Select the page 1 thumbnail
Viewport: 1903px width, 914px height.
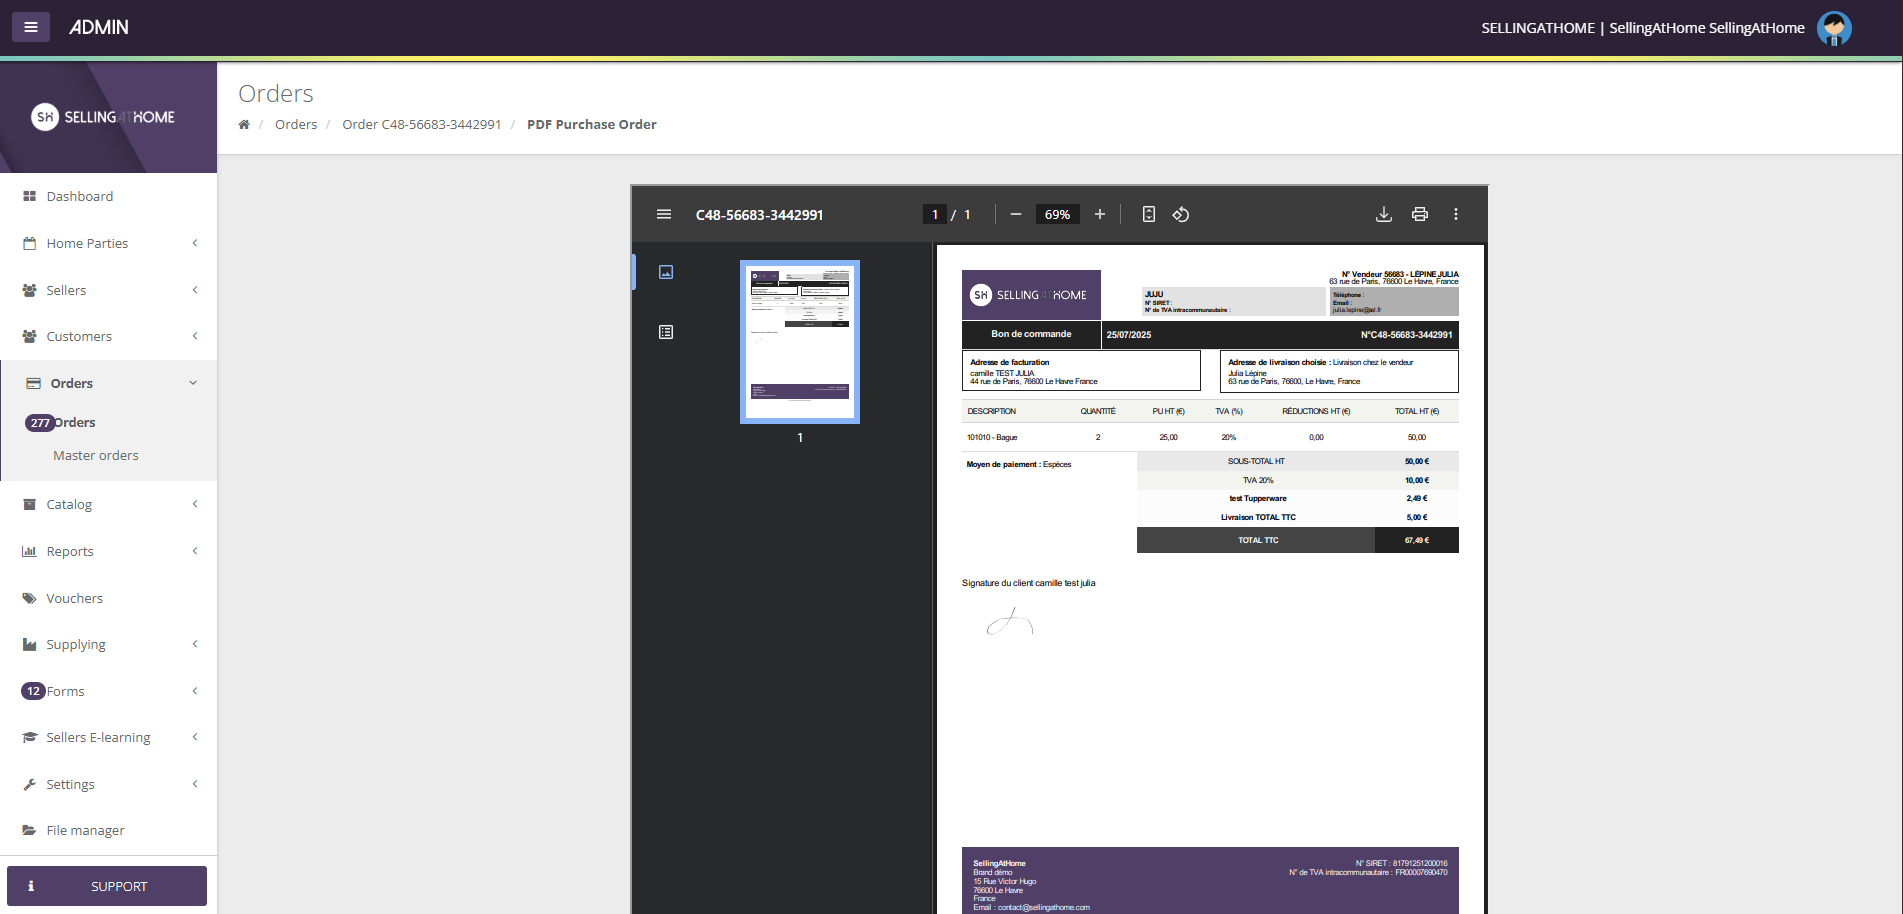click(x=799, y=342)
